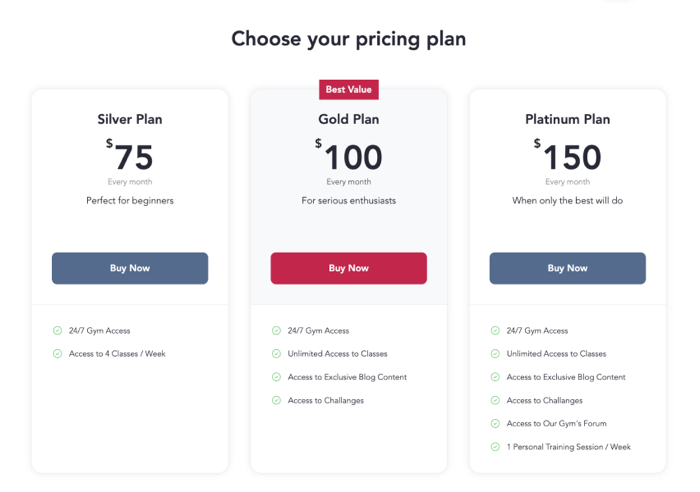Screen dimensions: 700x492
Task: Click checkmark next to Access to 4 Classes / Week
Action: 58,353
